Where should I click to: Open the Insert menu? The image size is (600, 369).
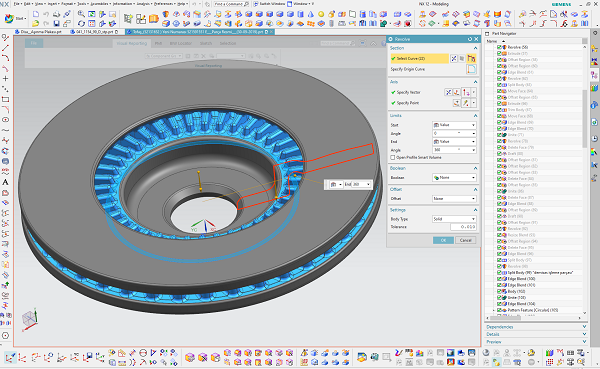point(53,4)
